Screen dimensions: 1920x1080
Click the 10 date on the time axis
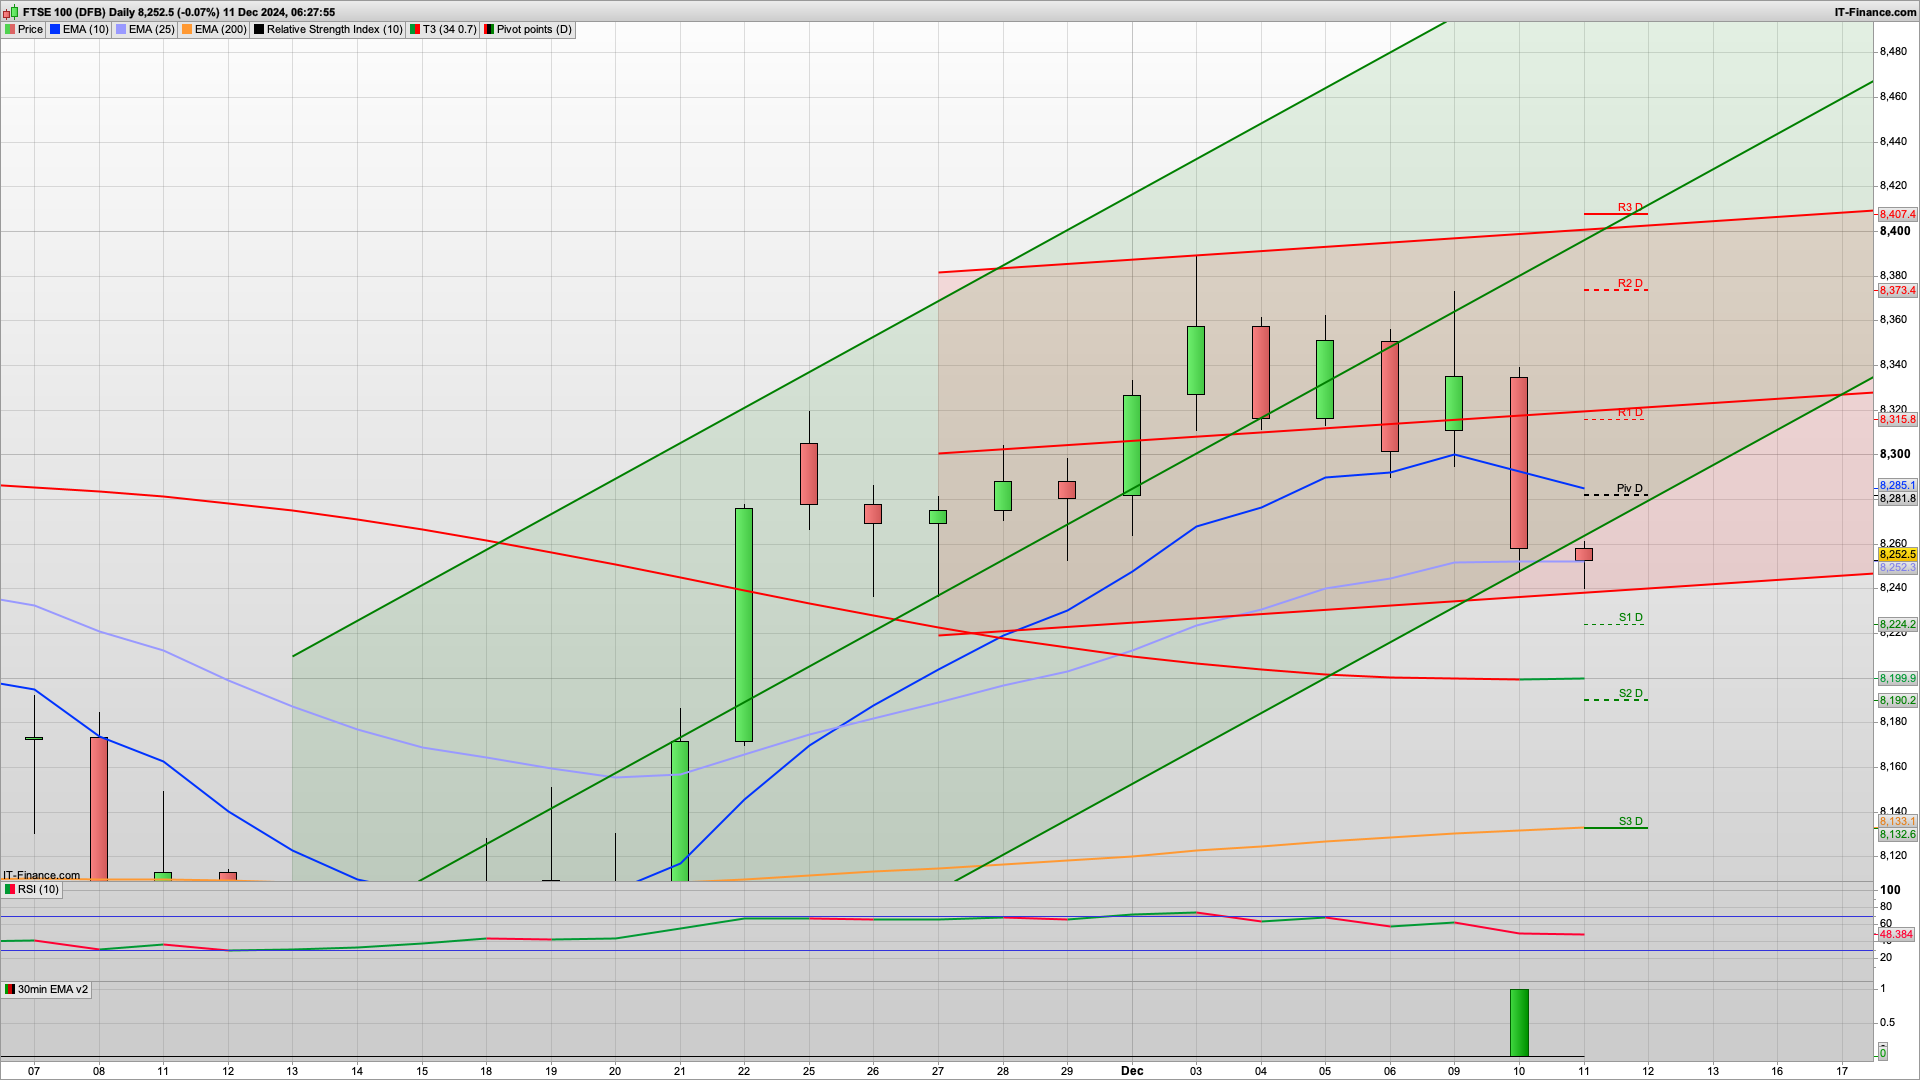[x=1519, y=1071]
